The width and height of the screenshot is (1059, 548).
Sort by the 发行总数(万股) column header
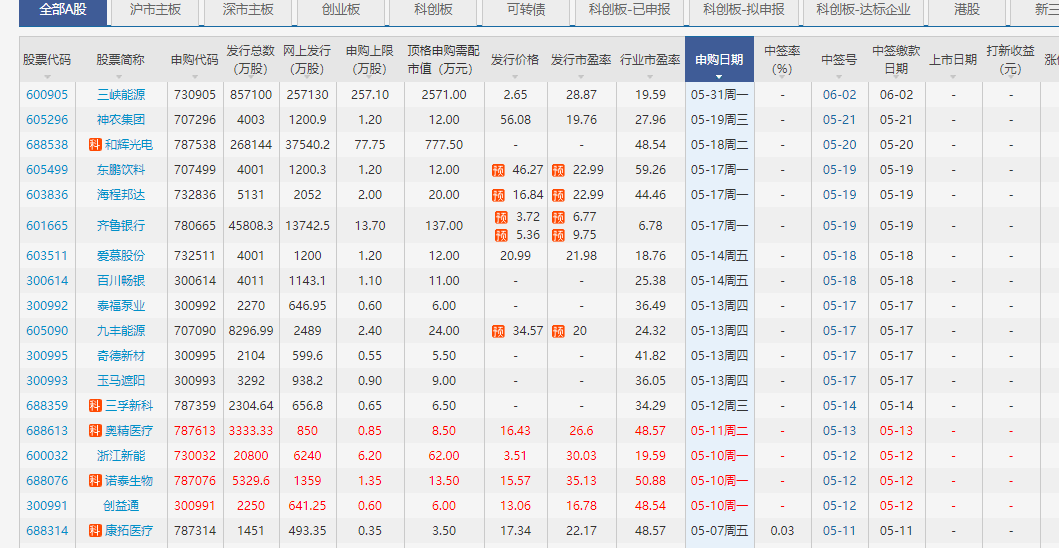[x=251, y=59]
